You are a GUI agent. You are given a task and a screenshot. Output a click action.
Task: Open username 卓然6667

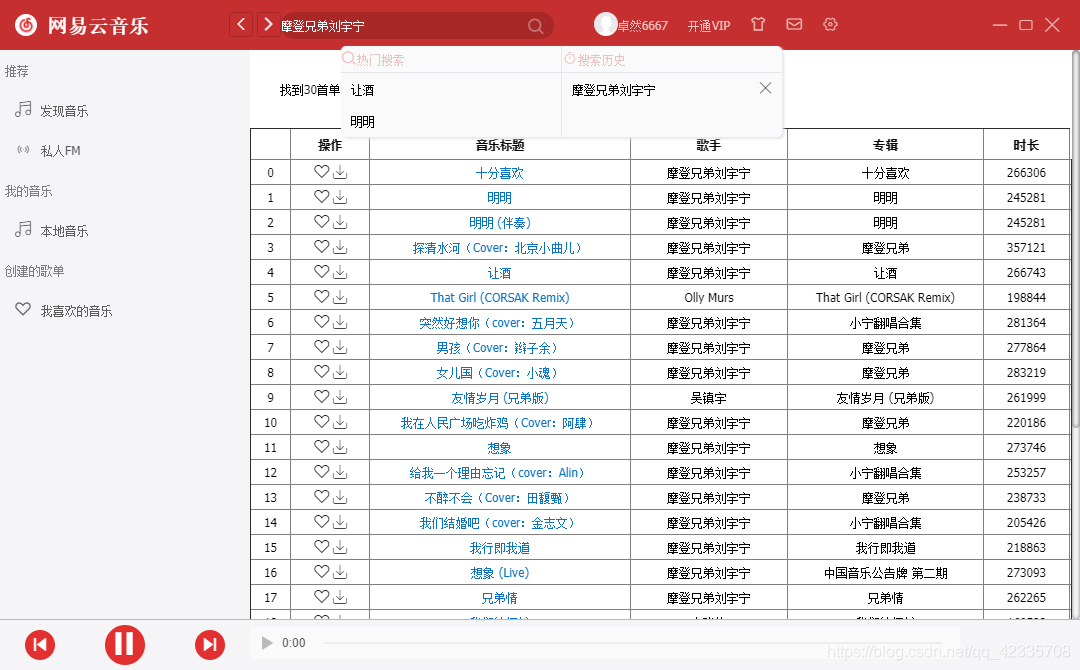(642, 25)
